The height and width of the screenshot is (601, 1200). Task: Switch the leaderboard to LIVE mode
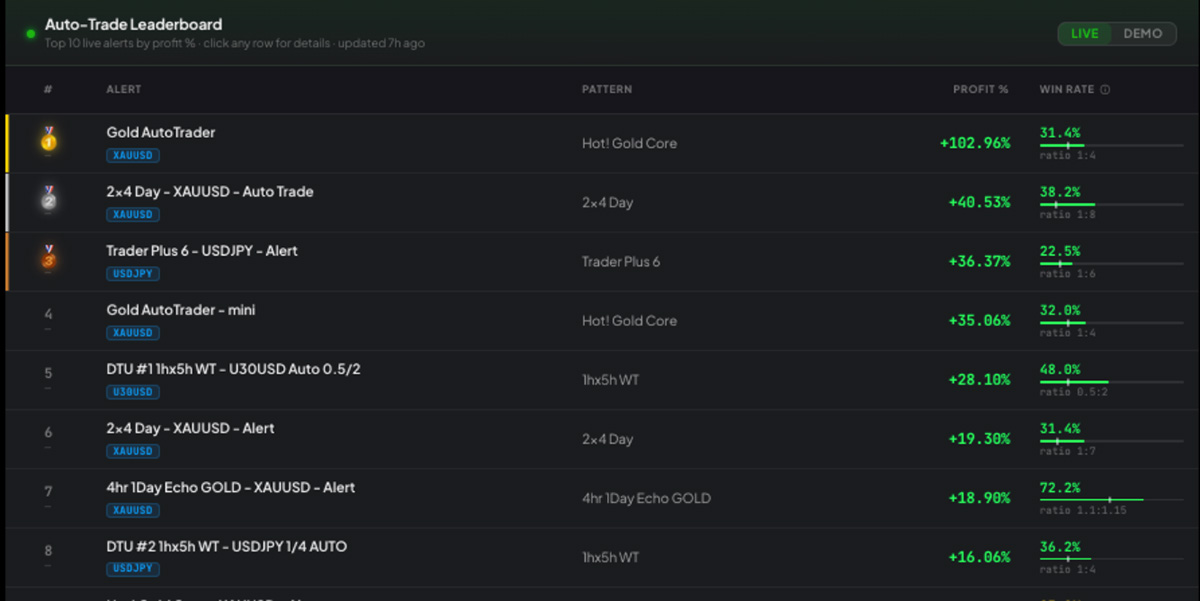click(1084, 33)
